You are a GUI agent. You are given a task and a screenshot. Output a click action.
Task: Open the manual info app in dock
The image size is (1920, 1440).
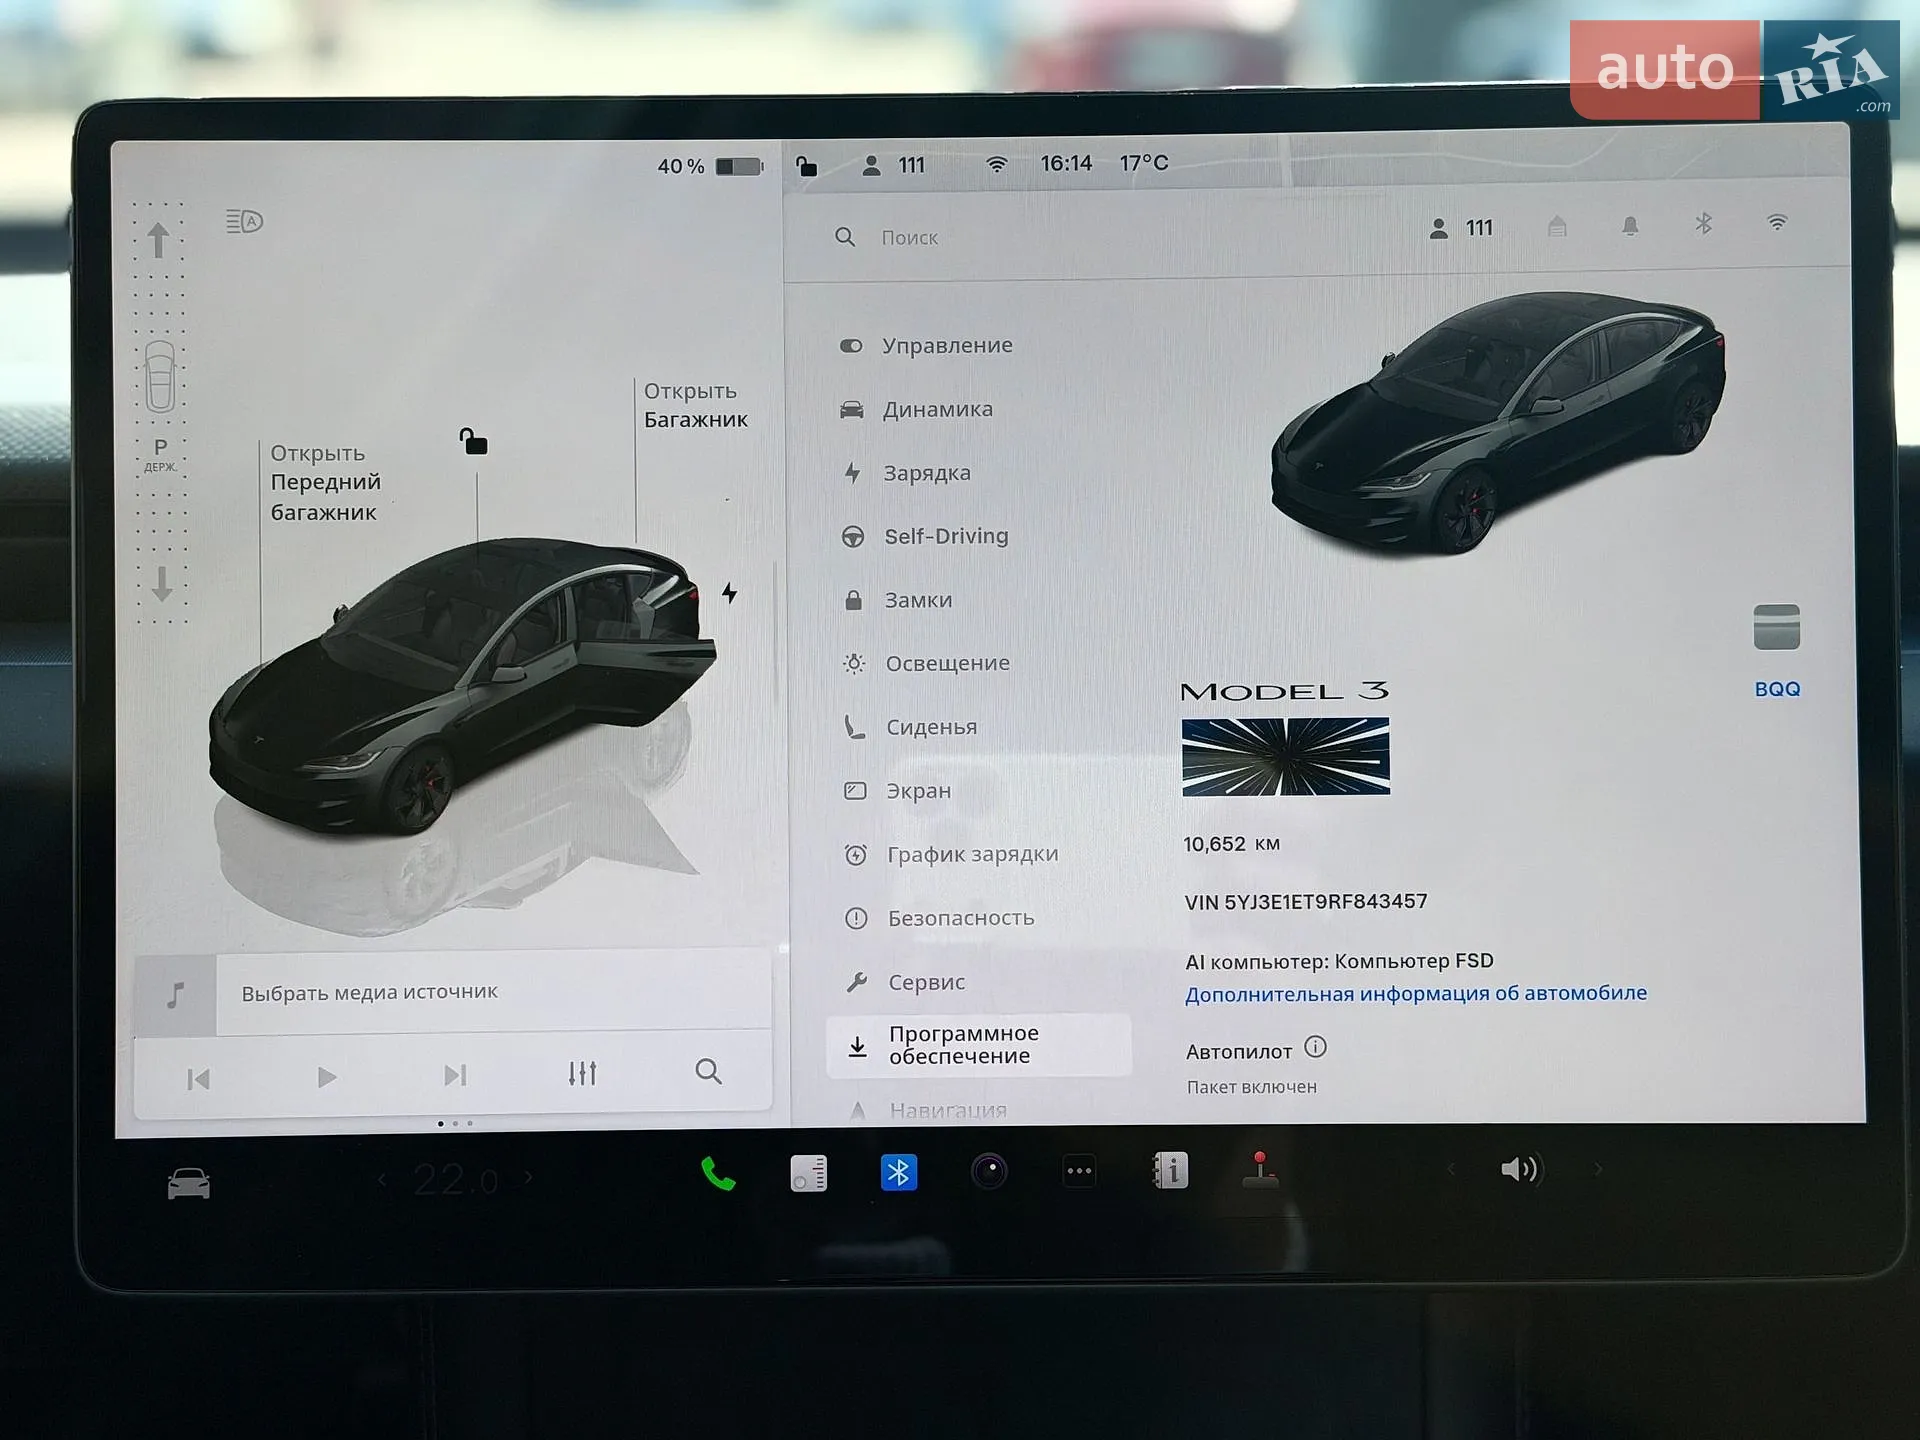point(1170,1170)
